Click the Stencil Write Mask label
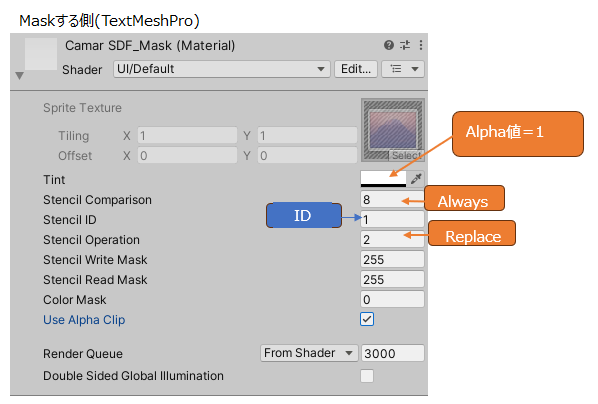598x404 pixels. (x=95, y=260)
